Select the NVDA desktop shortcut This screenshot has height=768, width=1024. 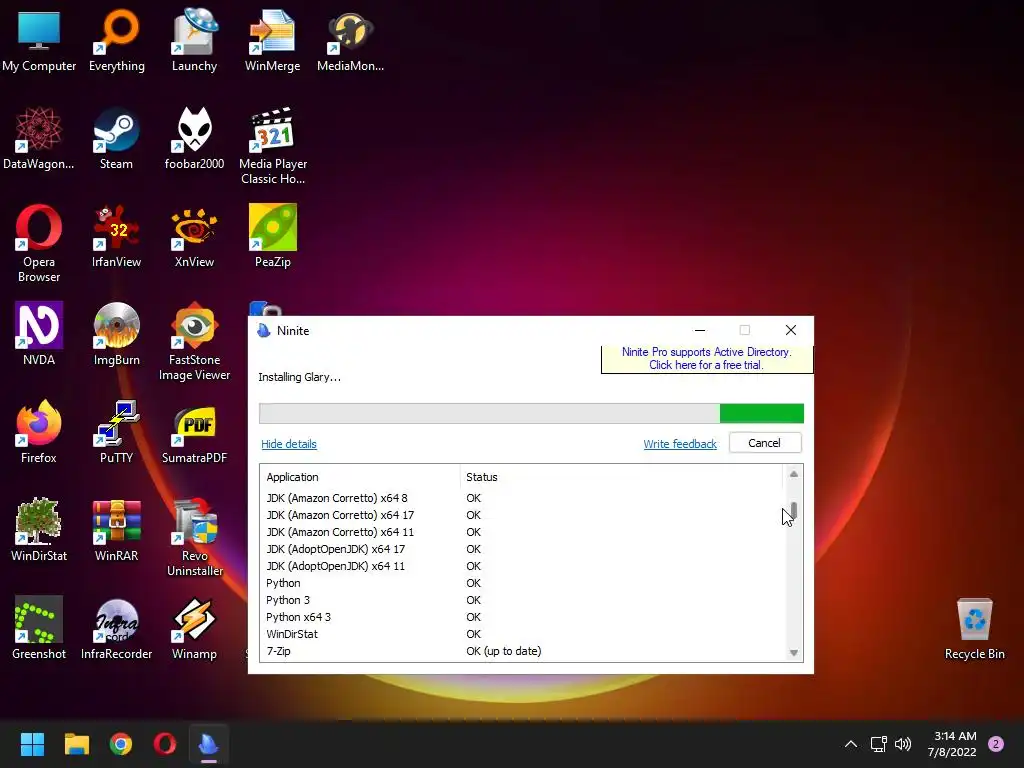point(39,334)
